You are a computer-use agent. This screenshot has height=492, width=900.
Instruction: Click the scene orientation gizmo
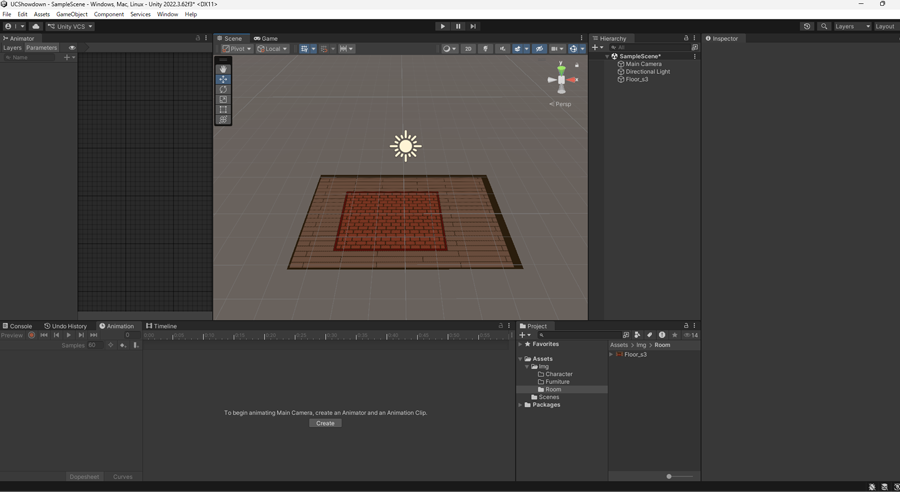coord(562,80)
